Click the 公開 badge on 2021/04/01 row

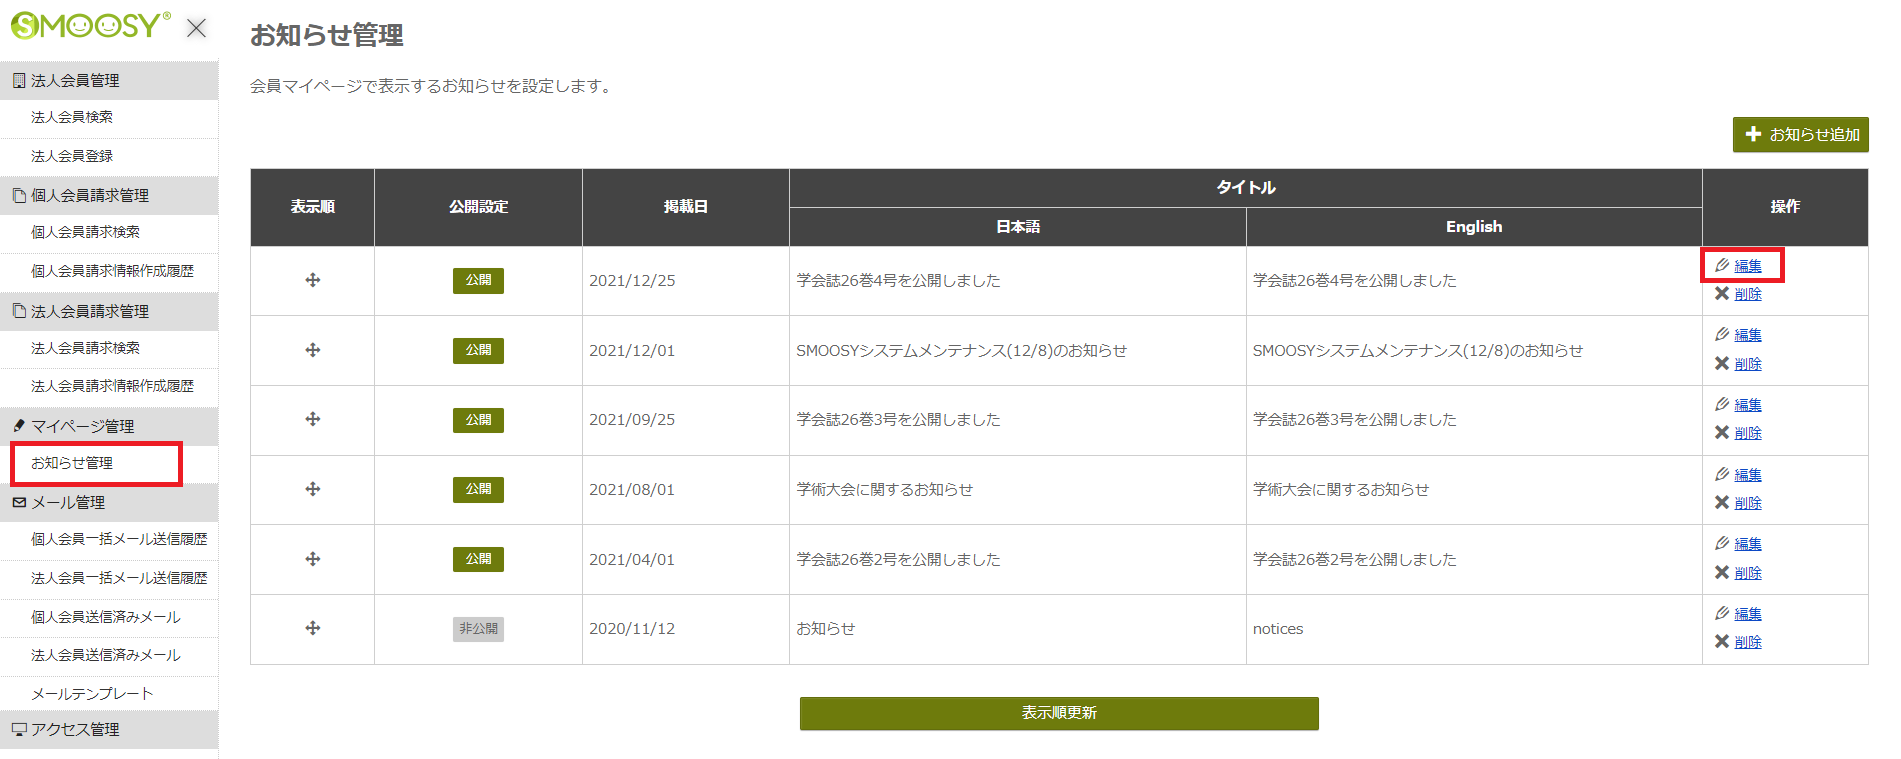pyautogui.click(x=478, y=559)
